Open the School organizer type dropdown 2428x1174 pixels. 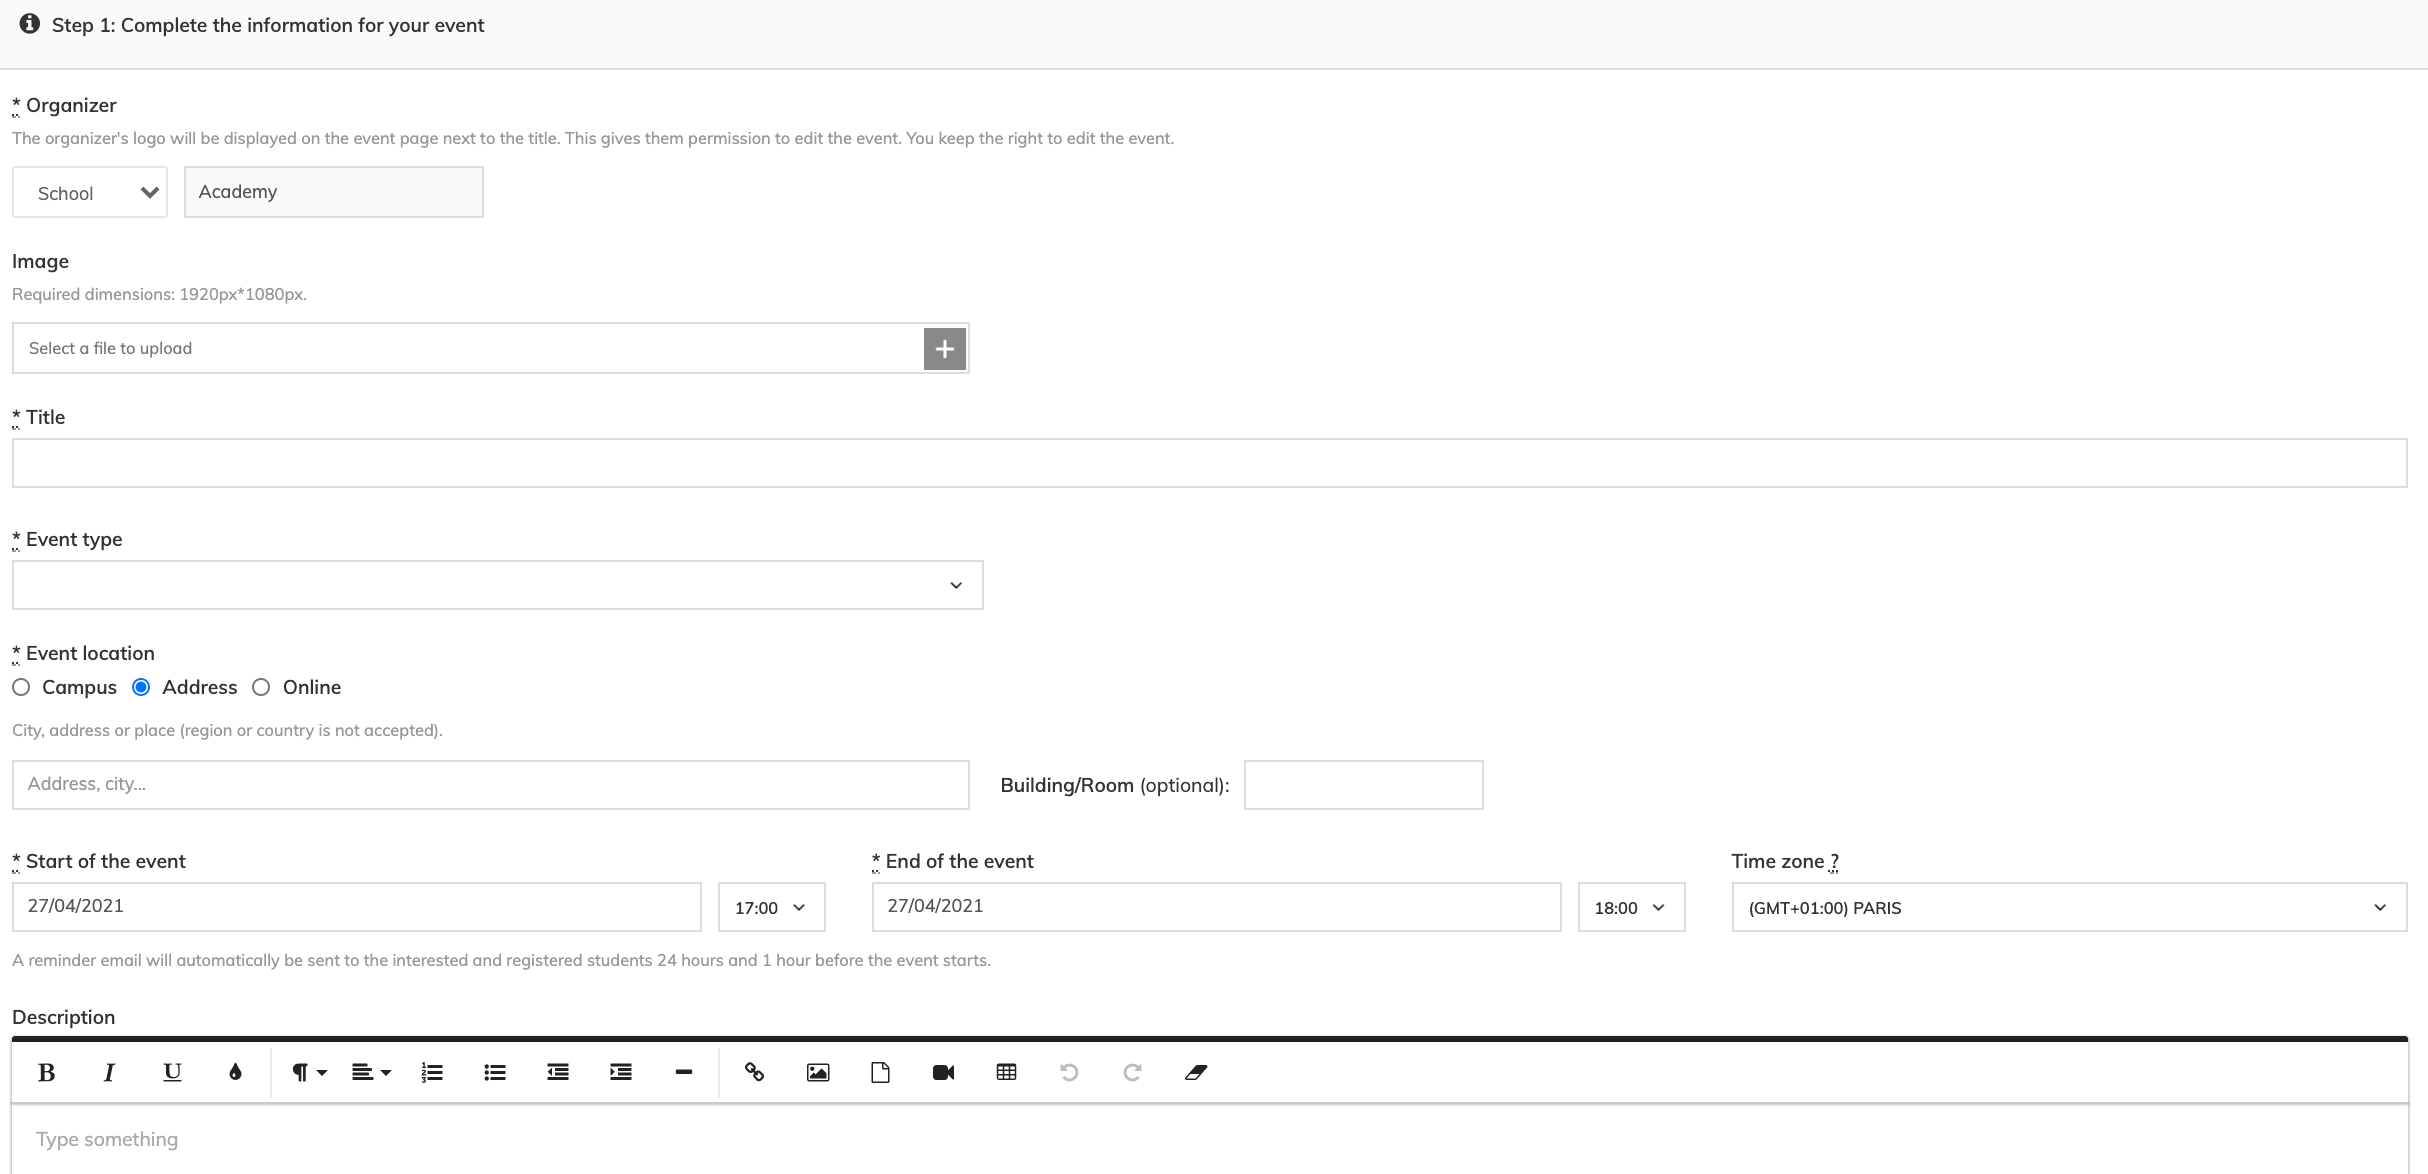pyautogui.click(x=90, y=192)
